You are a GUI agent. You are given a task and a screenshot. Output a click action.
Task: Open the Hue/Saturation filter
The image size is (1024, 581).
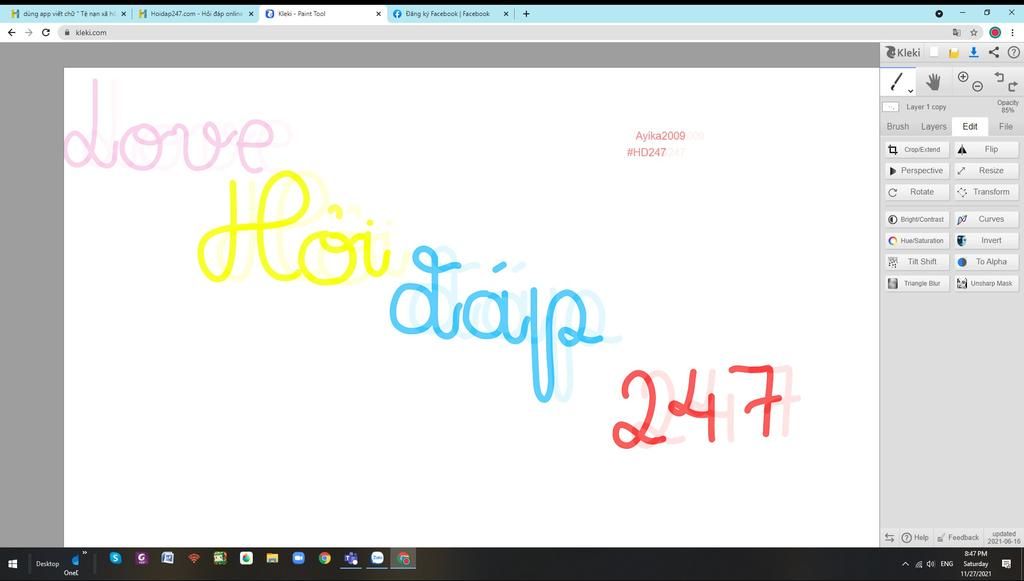pos(917,240)
